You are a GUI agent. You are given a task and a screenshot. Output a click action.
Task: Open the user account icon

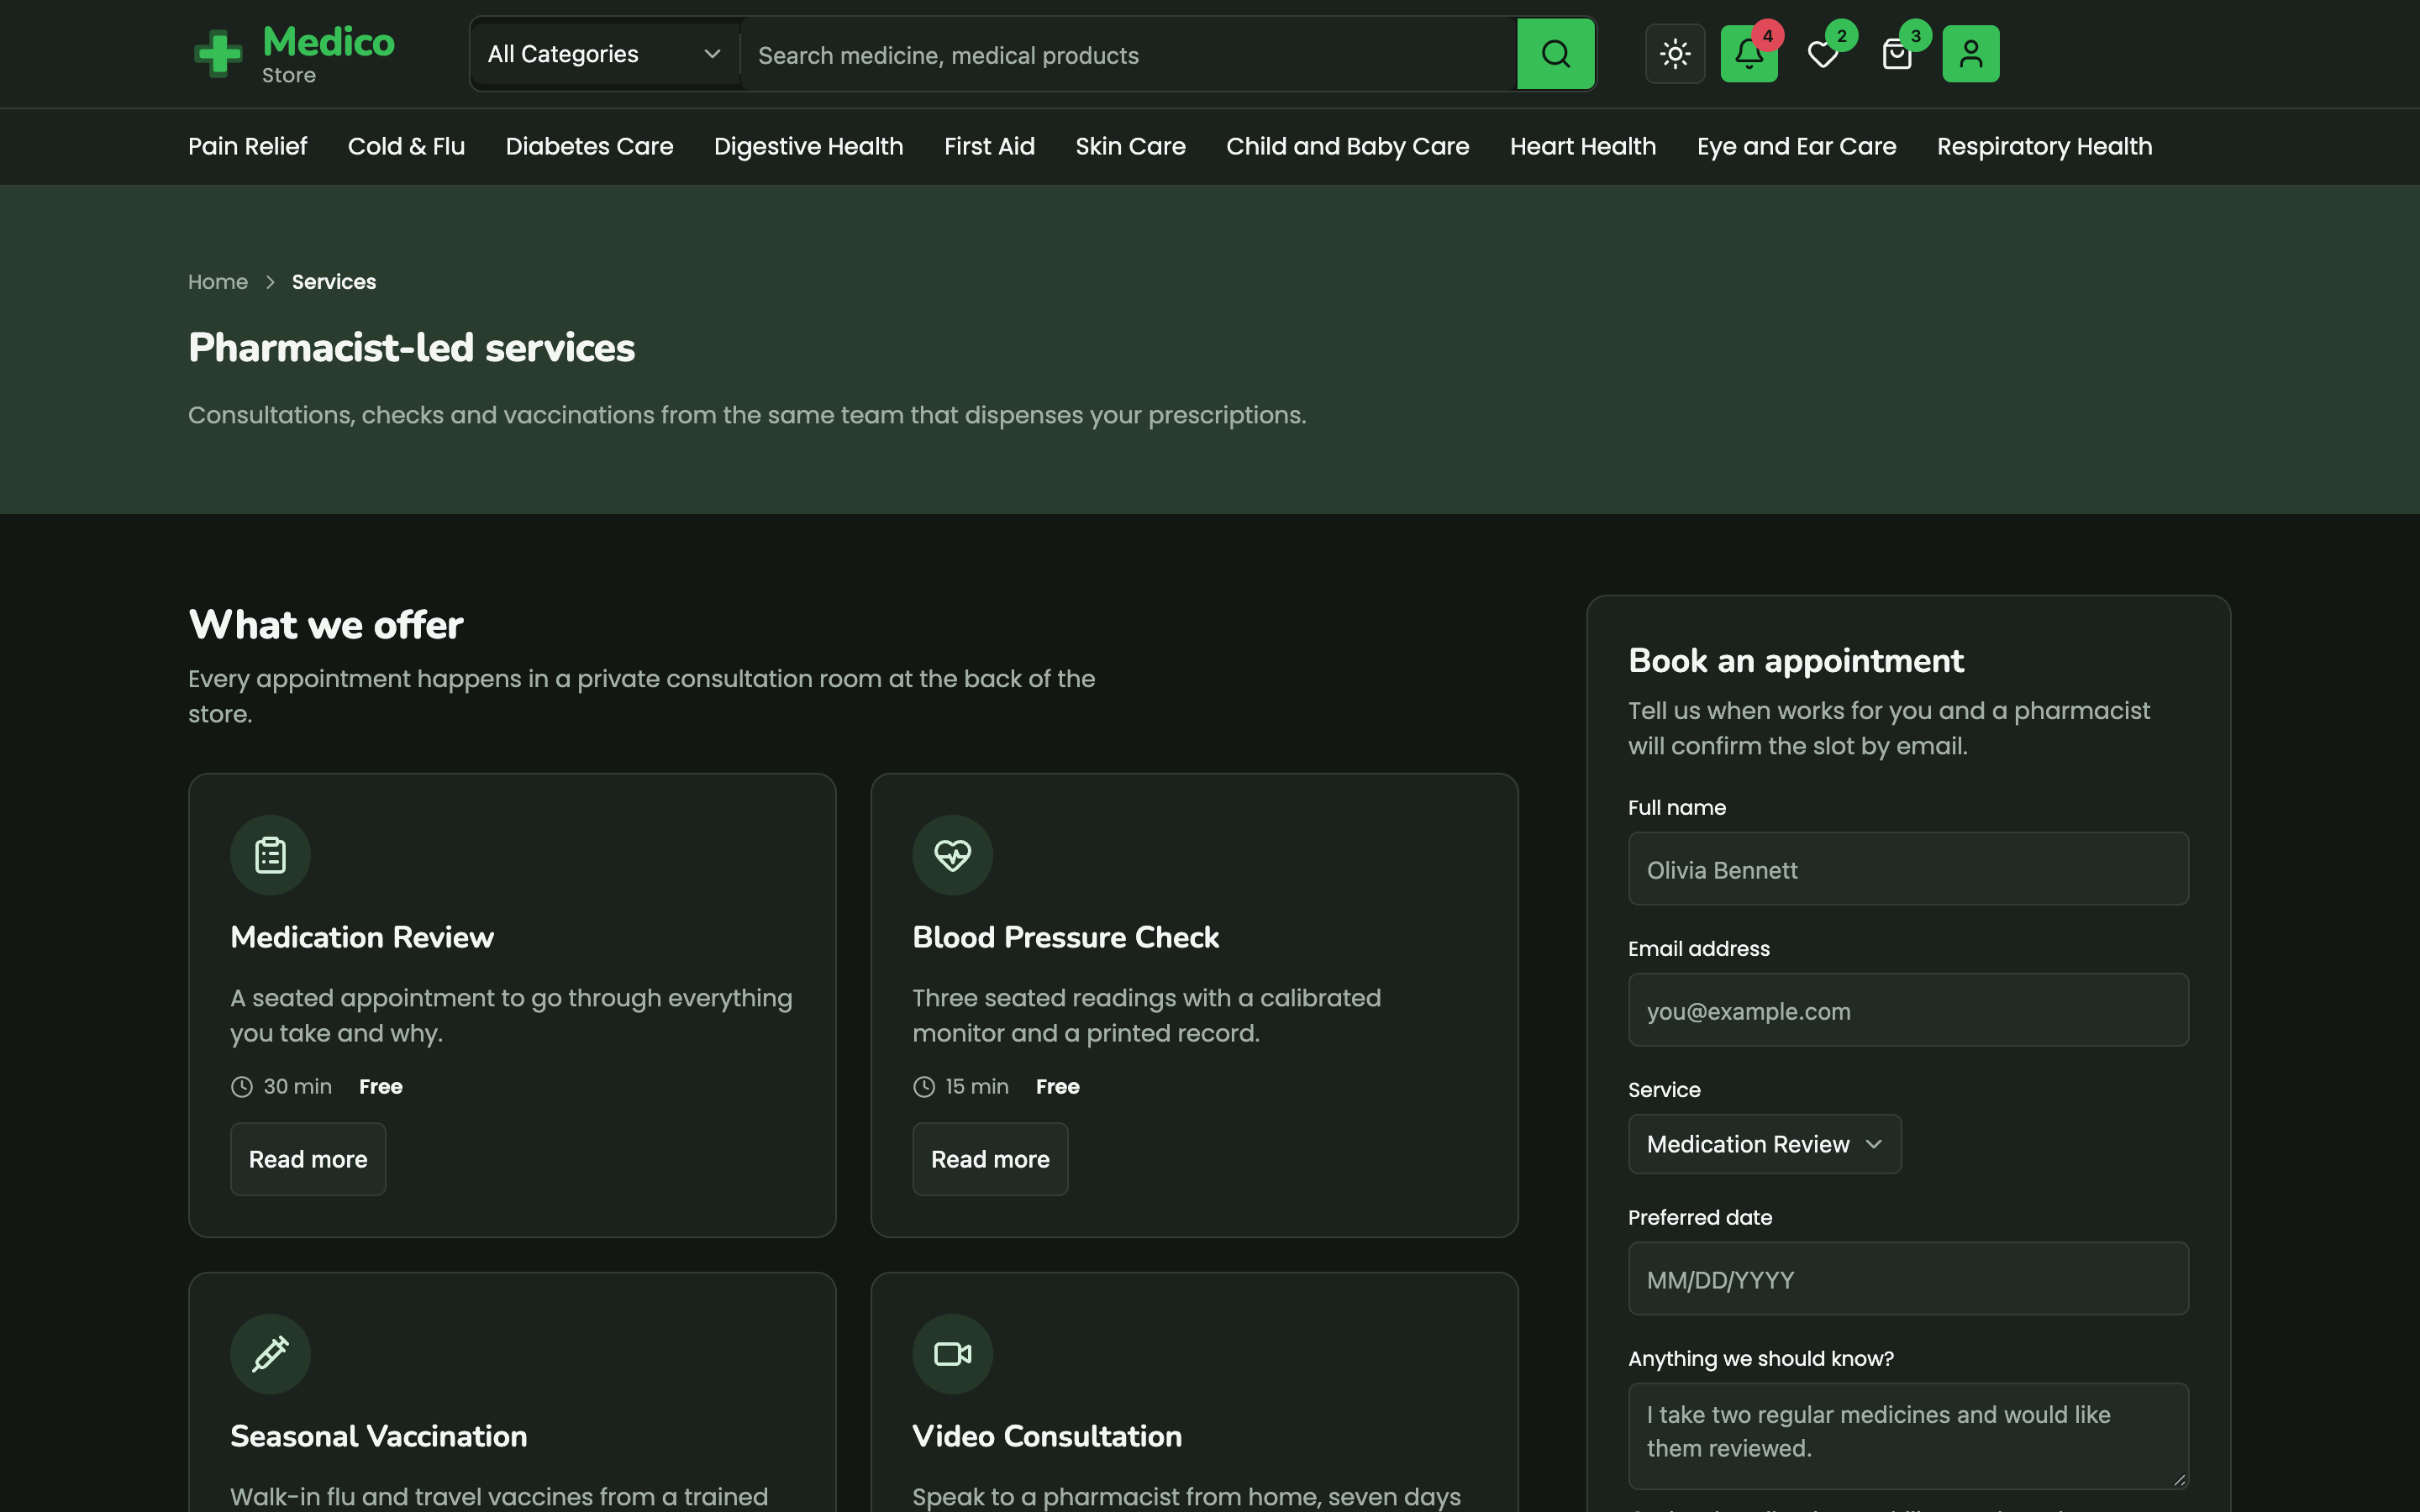(1971, 54)
